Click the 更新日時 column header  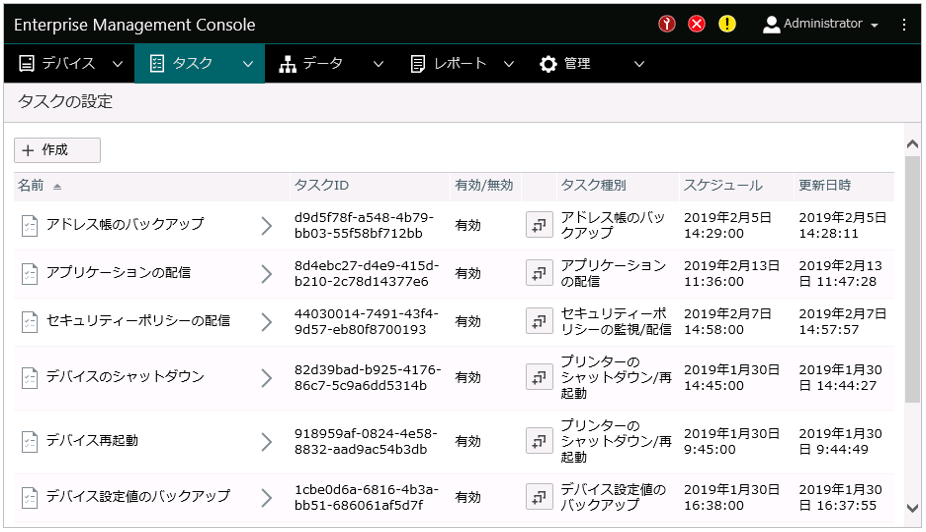pos(824,185)
